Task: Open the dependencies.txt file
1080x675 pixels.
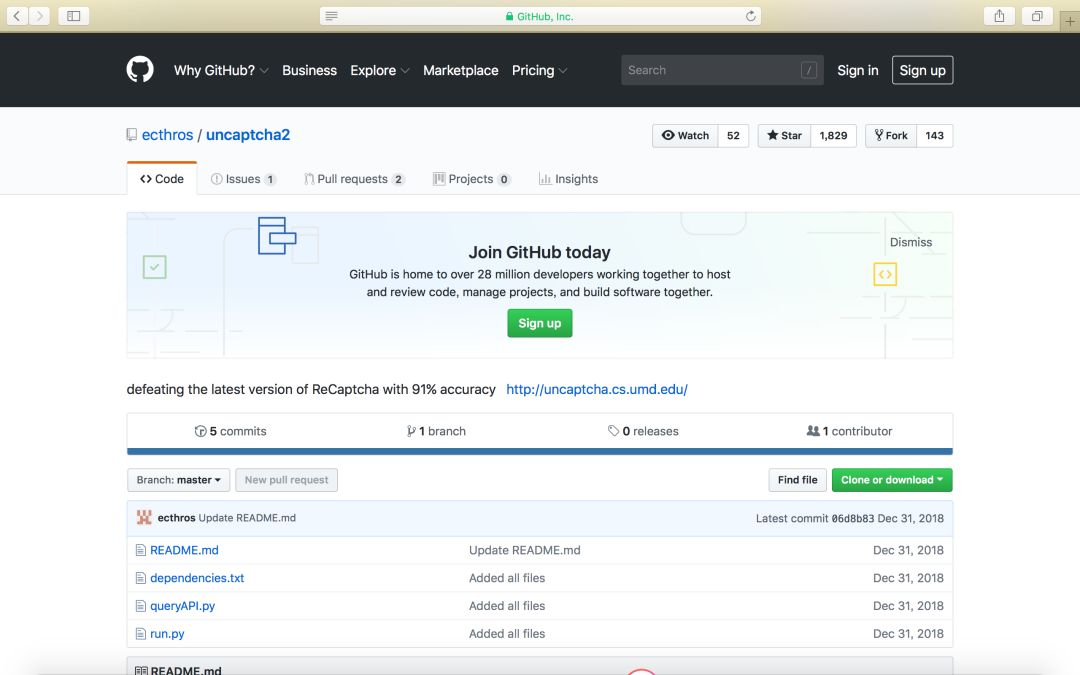Action: click(197, 578)
